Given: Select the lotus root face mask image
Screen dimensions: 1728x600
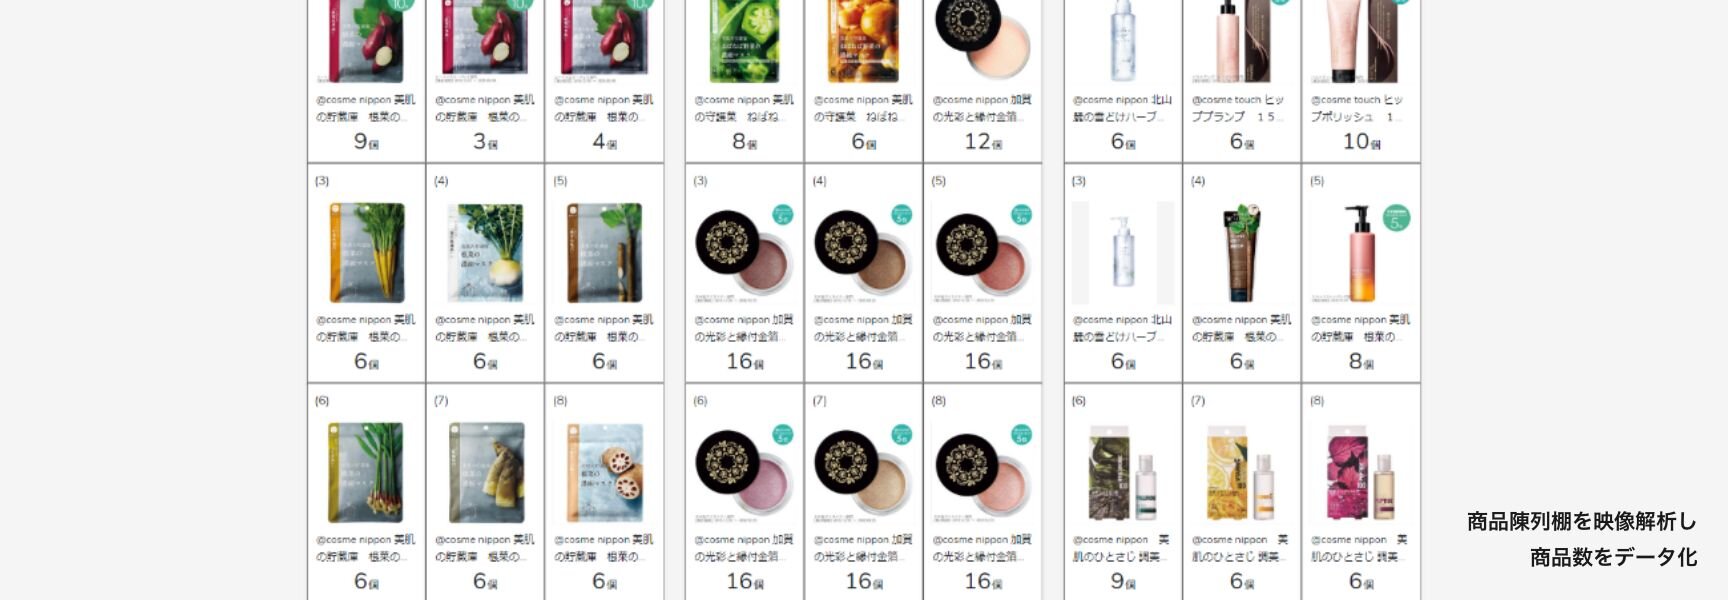Looking at the screenshot, I should [604, 473].
